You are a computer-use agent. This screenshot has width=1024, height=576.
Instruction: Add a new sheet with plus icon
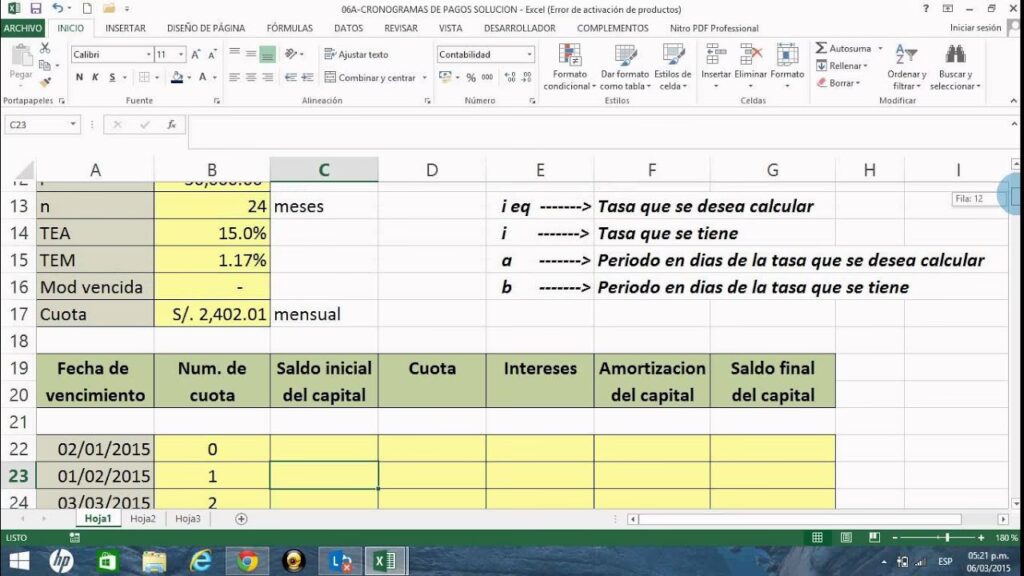click(x=241, y=519)
